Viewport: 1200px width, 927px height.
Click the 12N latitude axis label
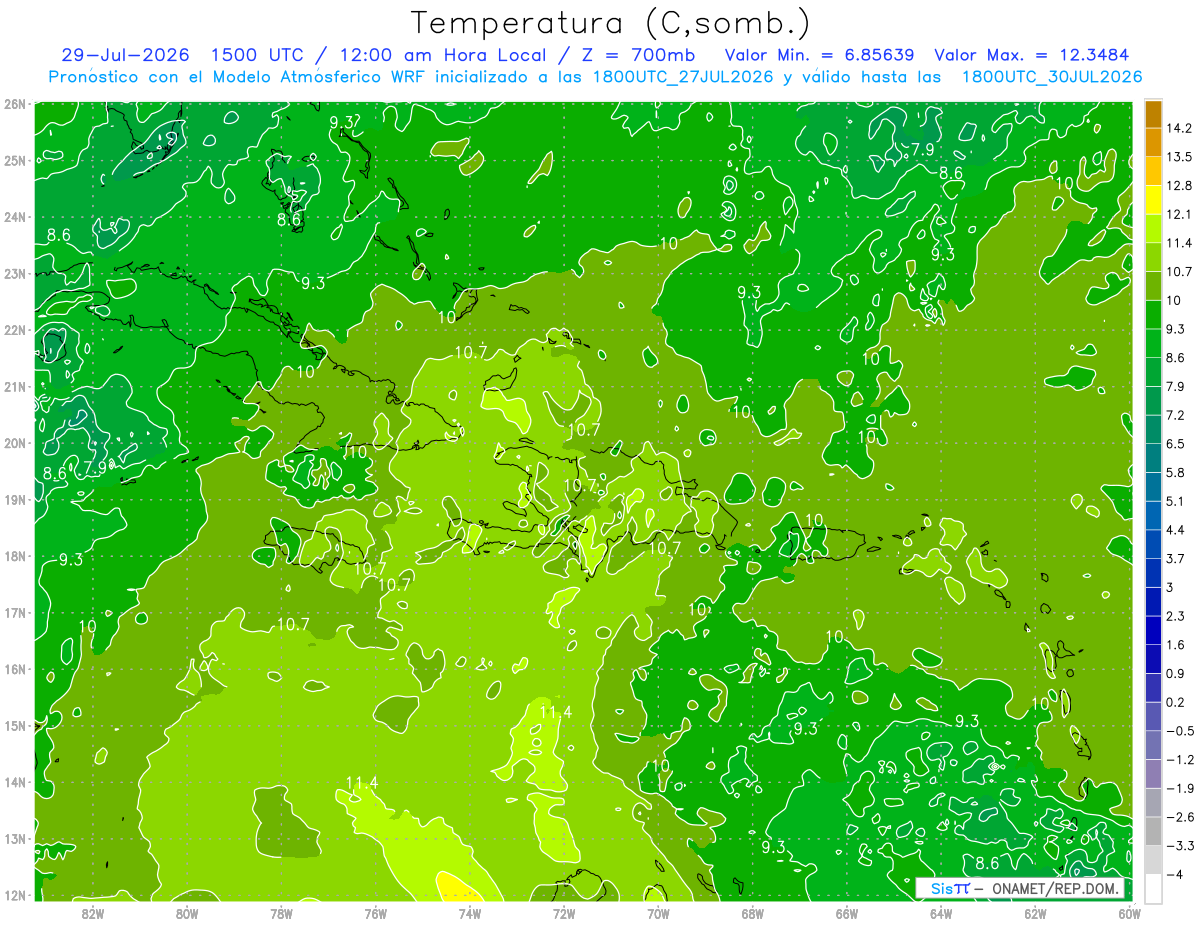(14, 895)
